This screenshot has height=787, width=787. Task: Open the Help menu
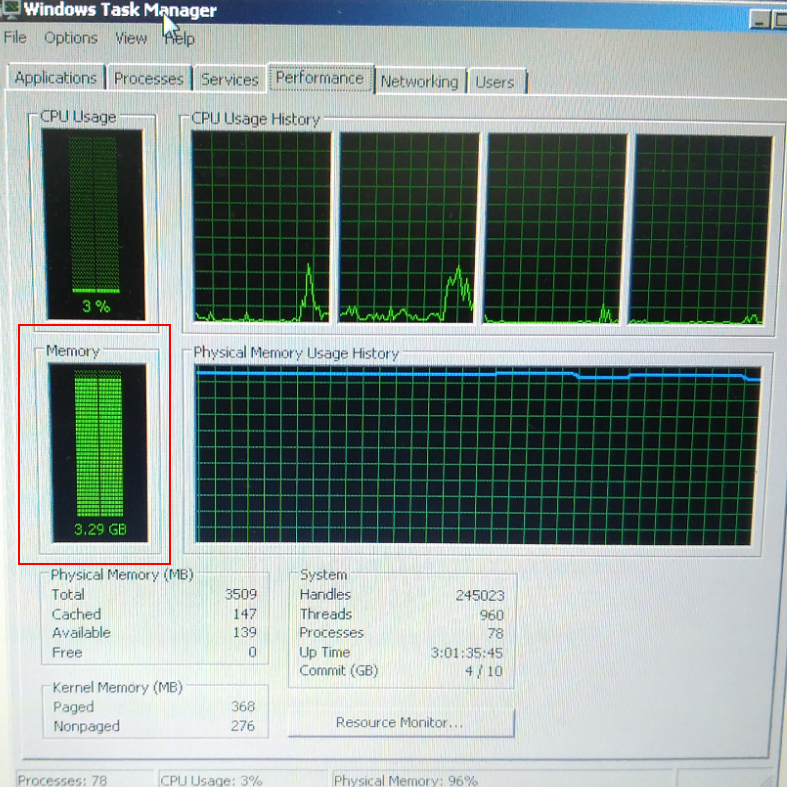tap(180, 38)
